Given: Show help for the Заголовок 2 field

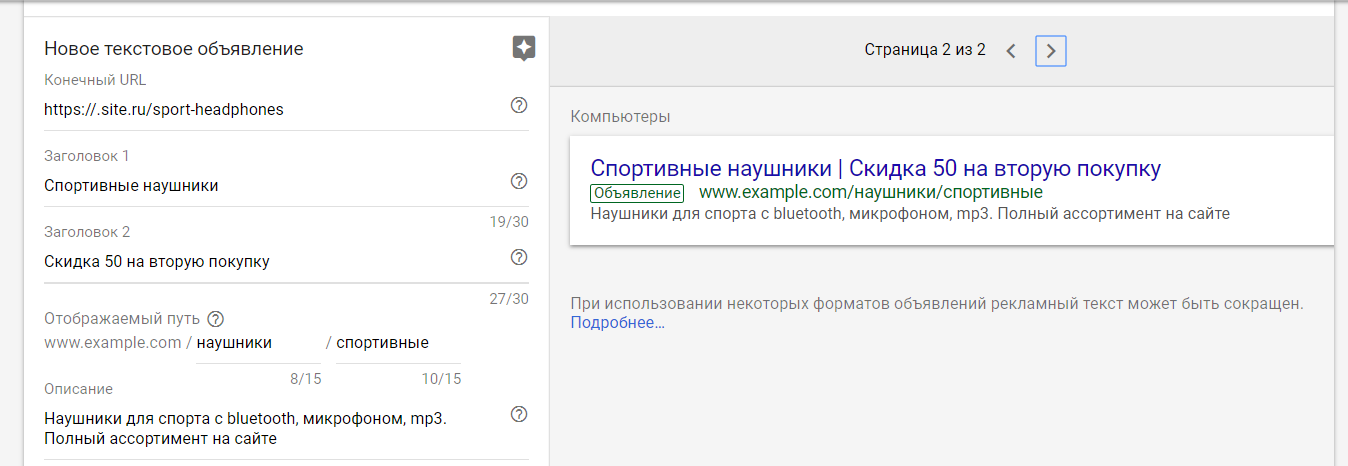Looking at the screenshot, I should 519,257.
